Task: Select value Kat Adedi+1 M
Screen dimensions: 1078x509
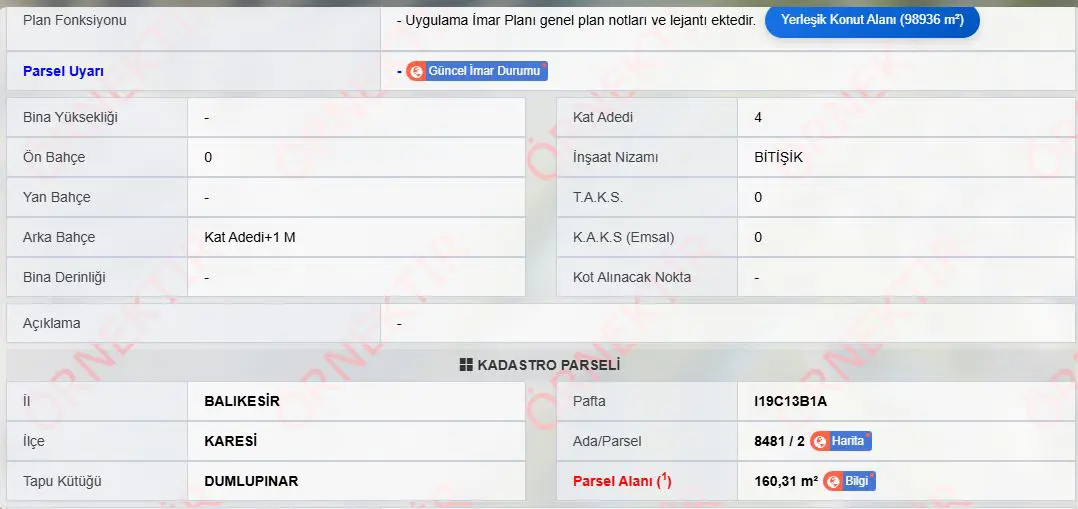Action: [250, 237]
